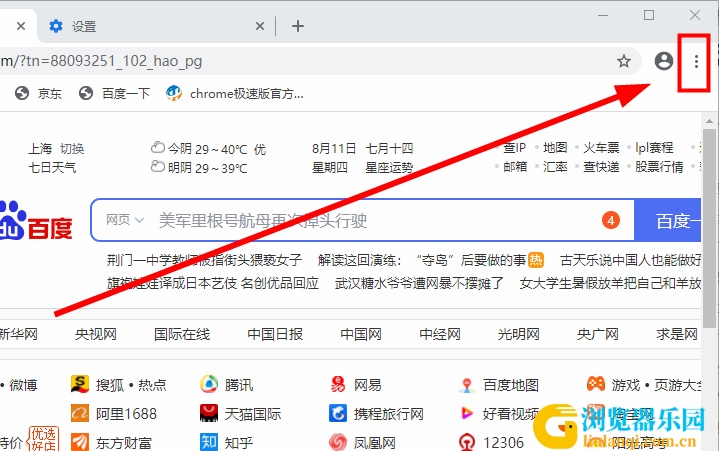
Task: Open the 名创优品回应 headline
Action: pyautogui.click(x=279, y=283)
